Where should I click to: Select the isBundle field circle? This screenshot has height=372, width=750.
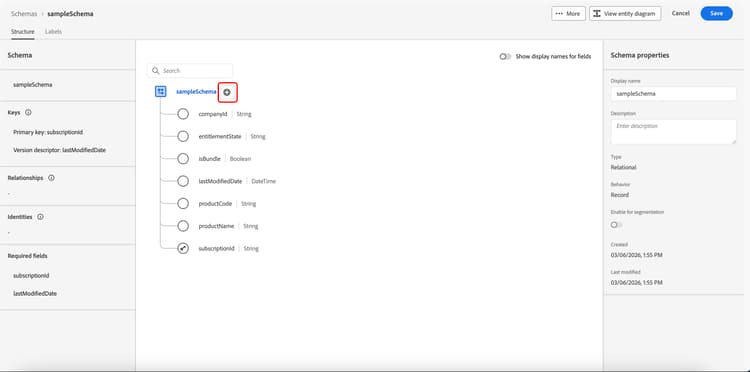[183, 159]
